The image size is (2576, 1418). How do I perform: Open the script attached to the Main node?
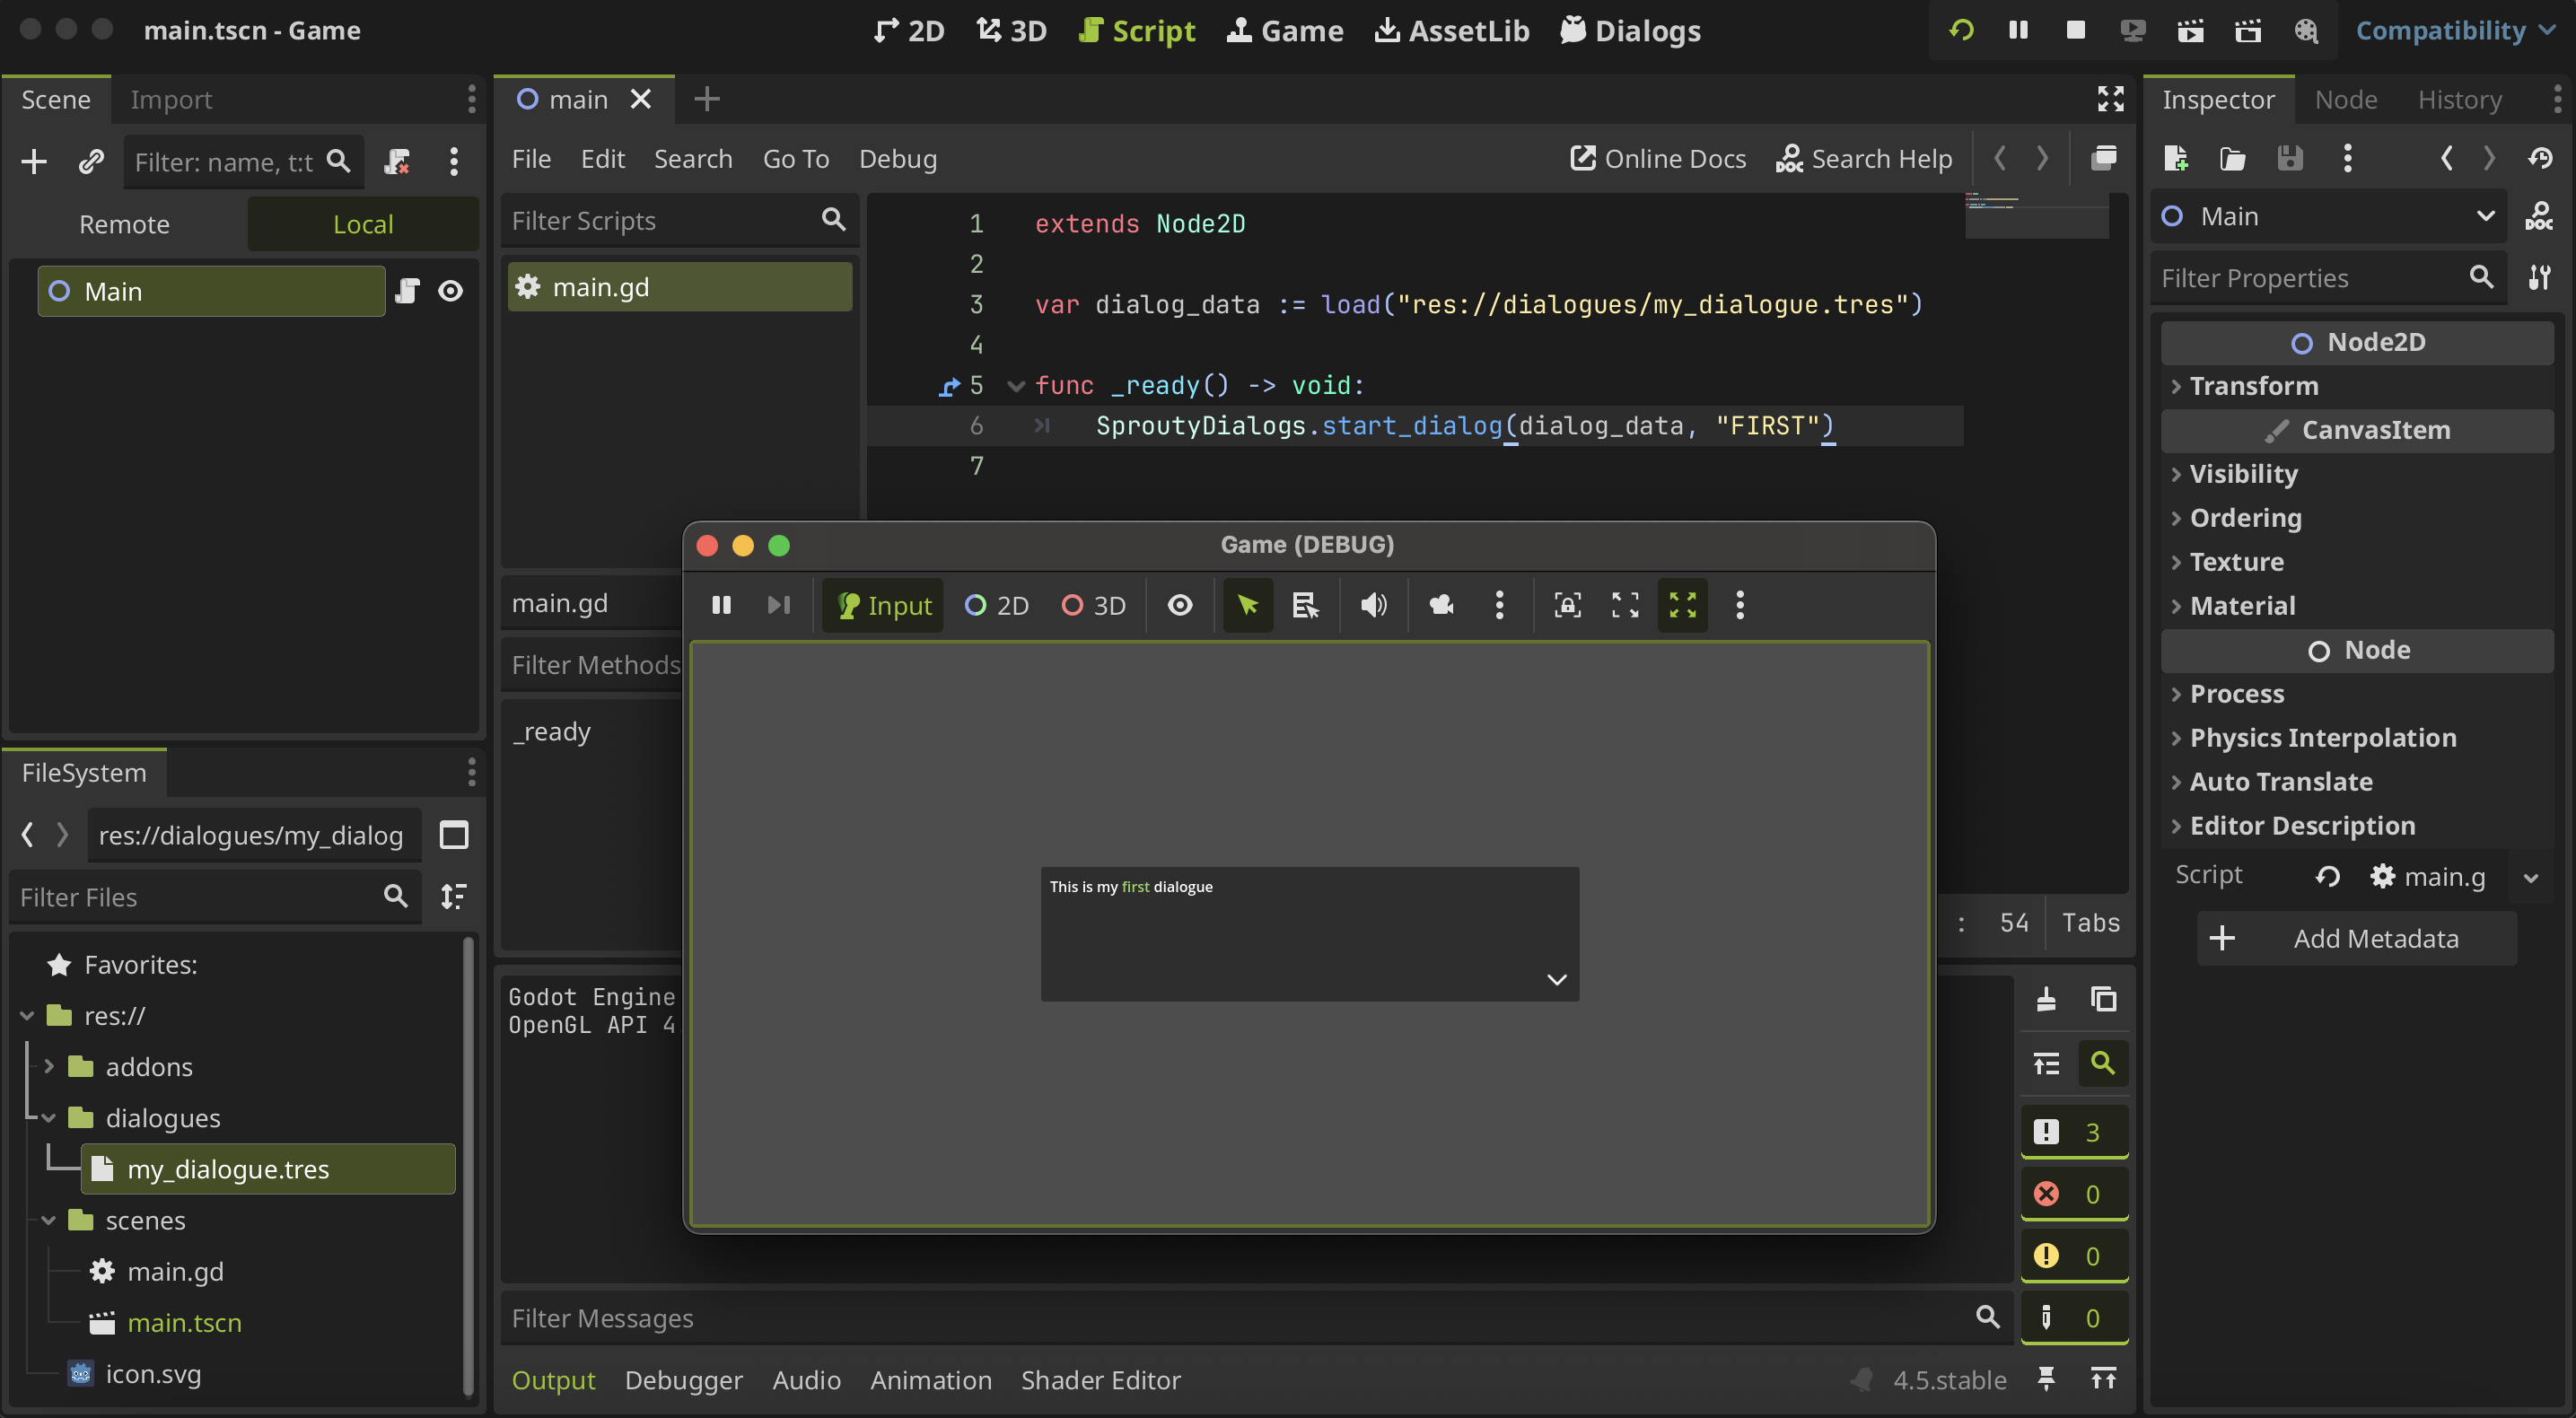click(x=407, y=291)
